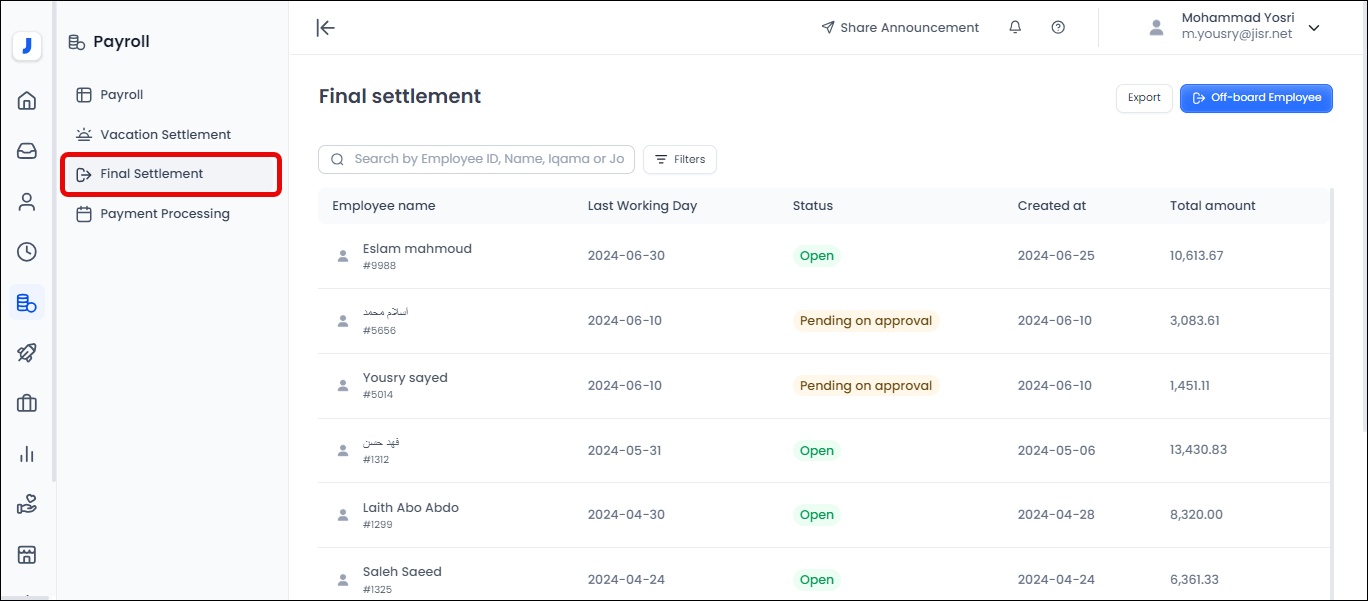Open the help question mark icon
This screenshot has height=601, width=1368.
pos(1058,28)
